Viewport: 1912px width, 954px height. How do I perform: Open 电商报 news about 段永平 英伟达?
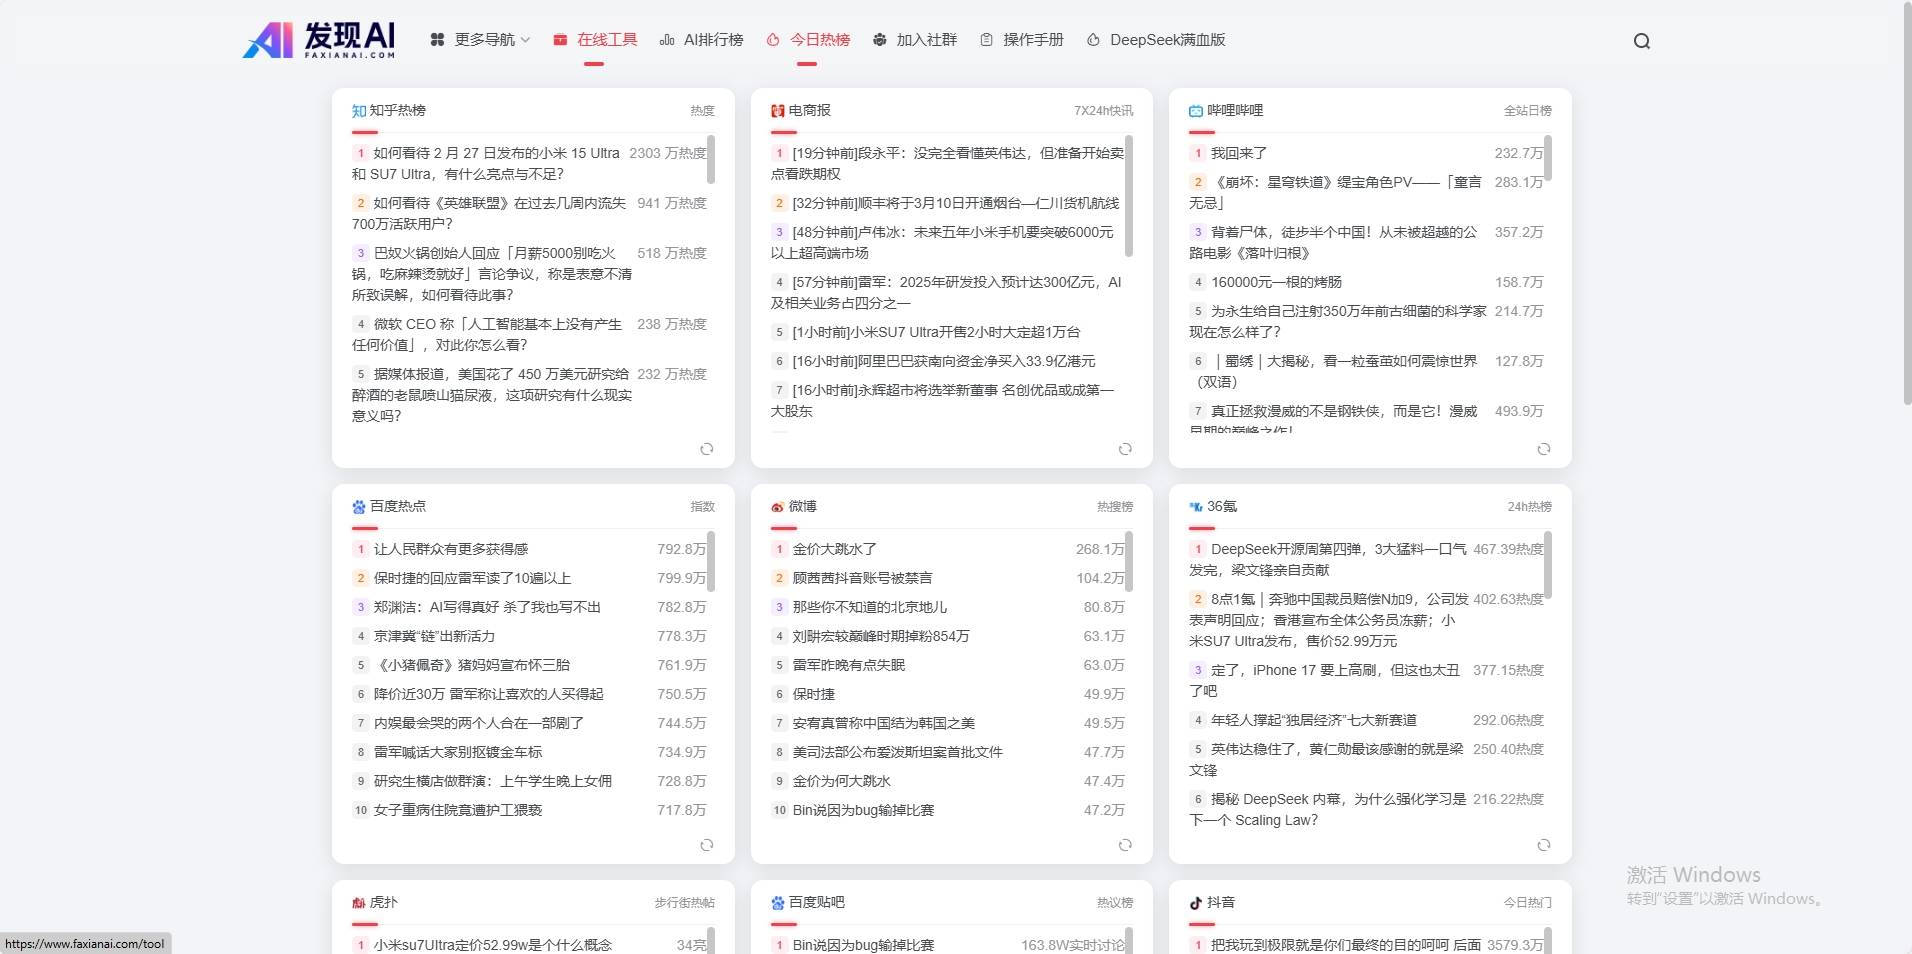tap(948, 163)
